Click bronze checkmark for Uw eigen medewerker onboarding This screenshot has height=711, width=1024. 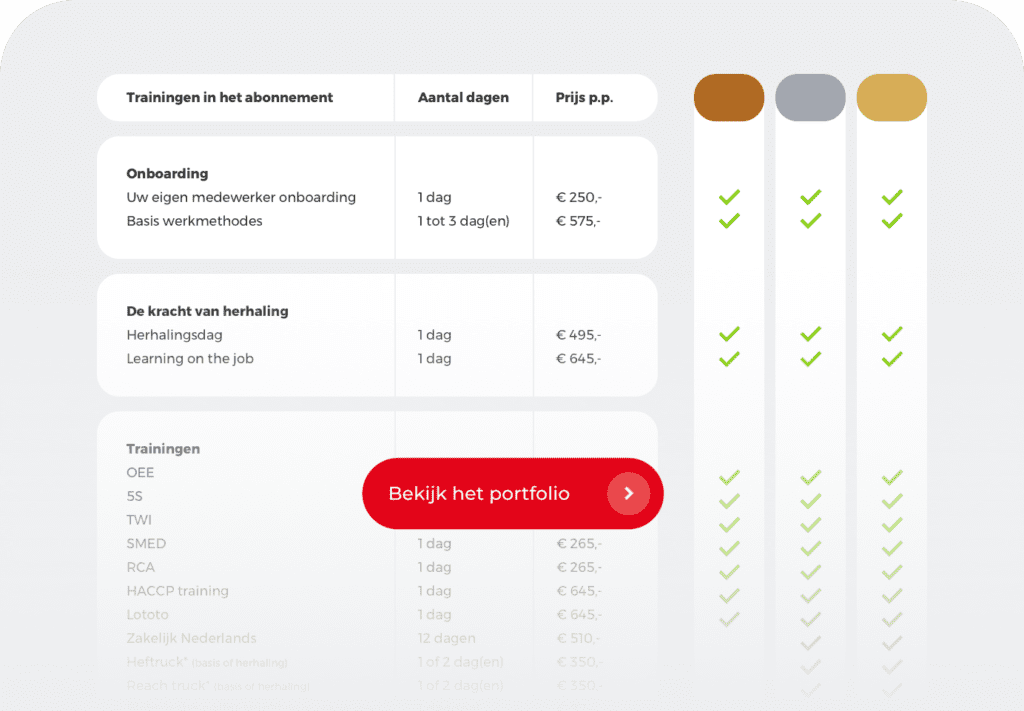729,197
